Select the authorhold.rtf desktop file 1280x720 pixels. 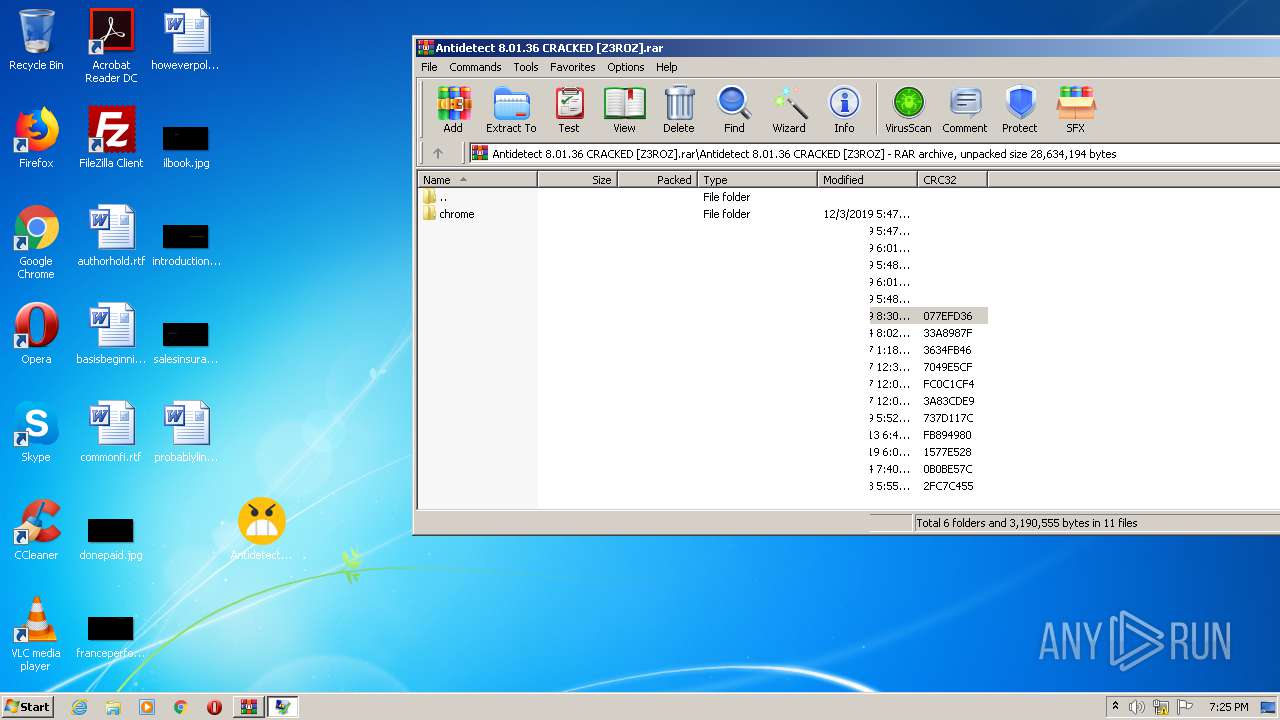click(x=111, y=236)
